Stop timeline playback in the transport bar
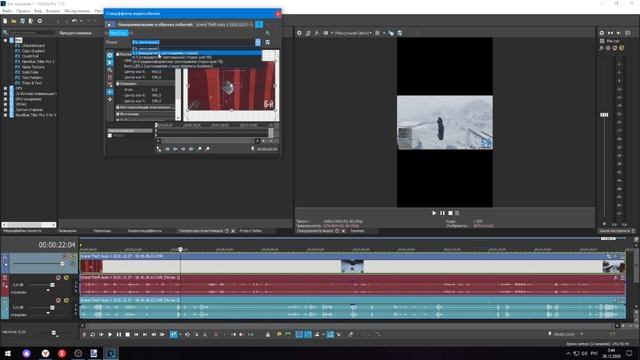Screen dimensions: 640x360 click(x=127, y=334)
